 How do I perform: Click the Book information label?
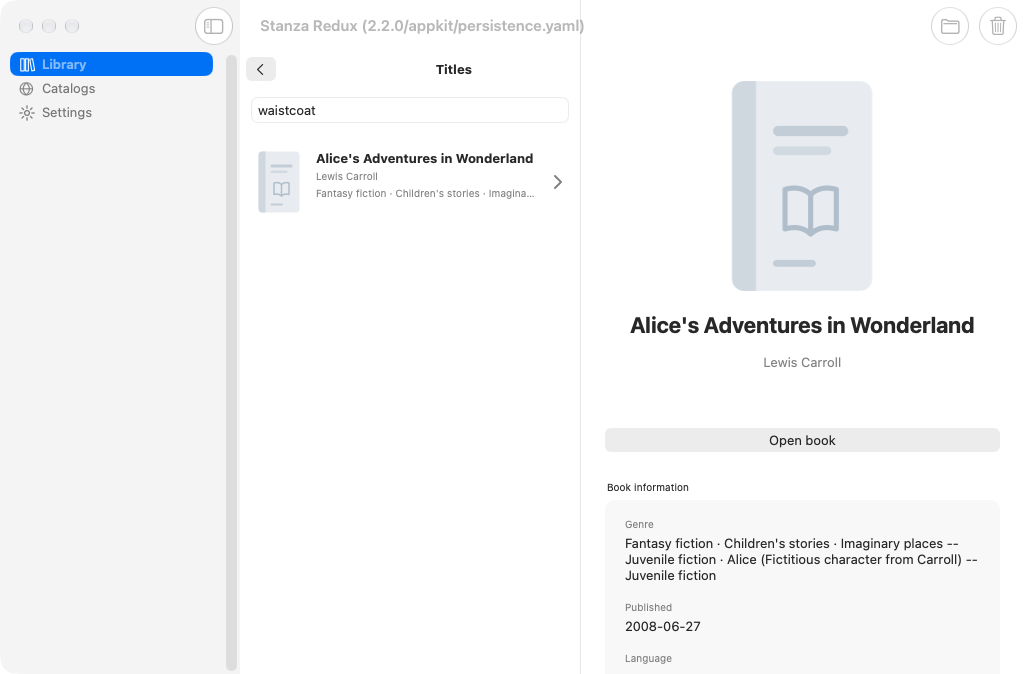[x=648, y=487]
